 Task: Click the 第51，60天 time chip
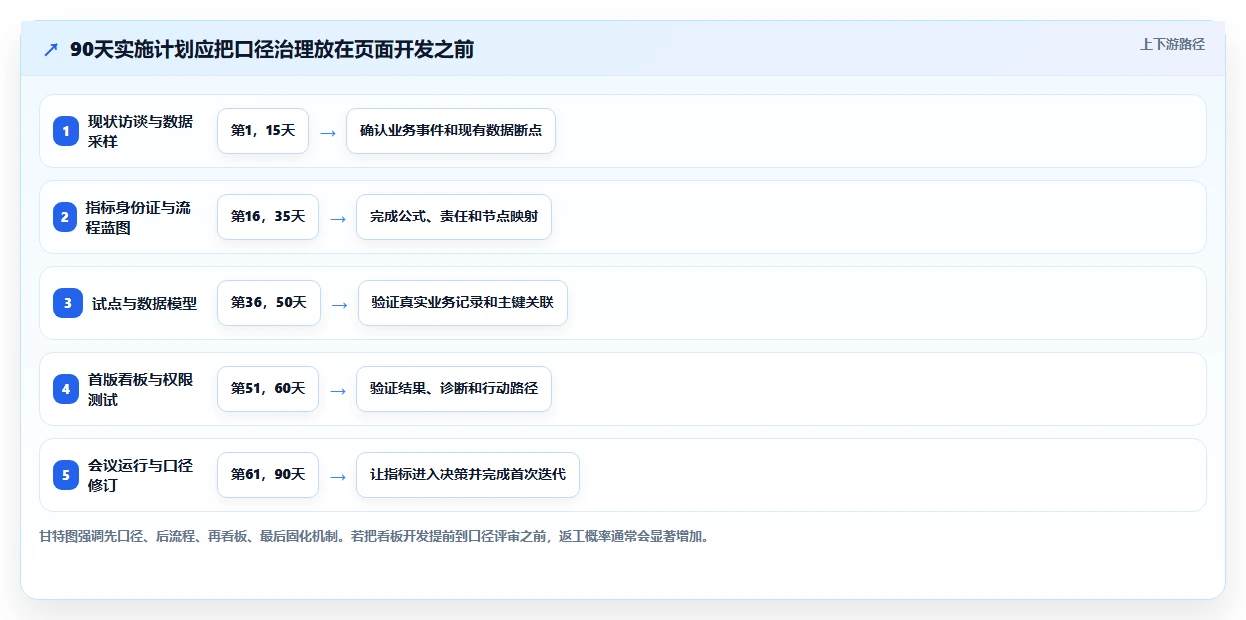[x=268, y=389]
